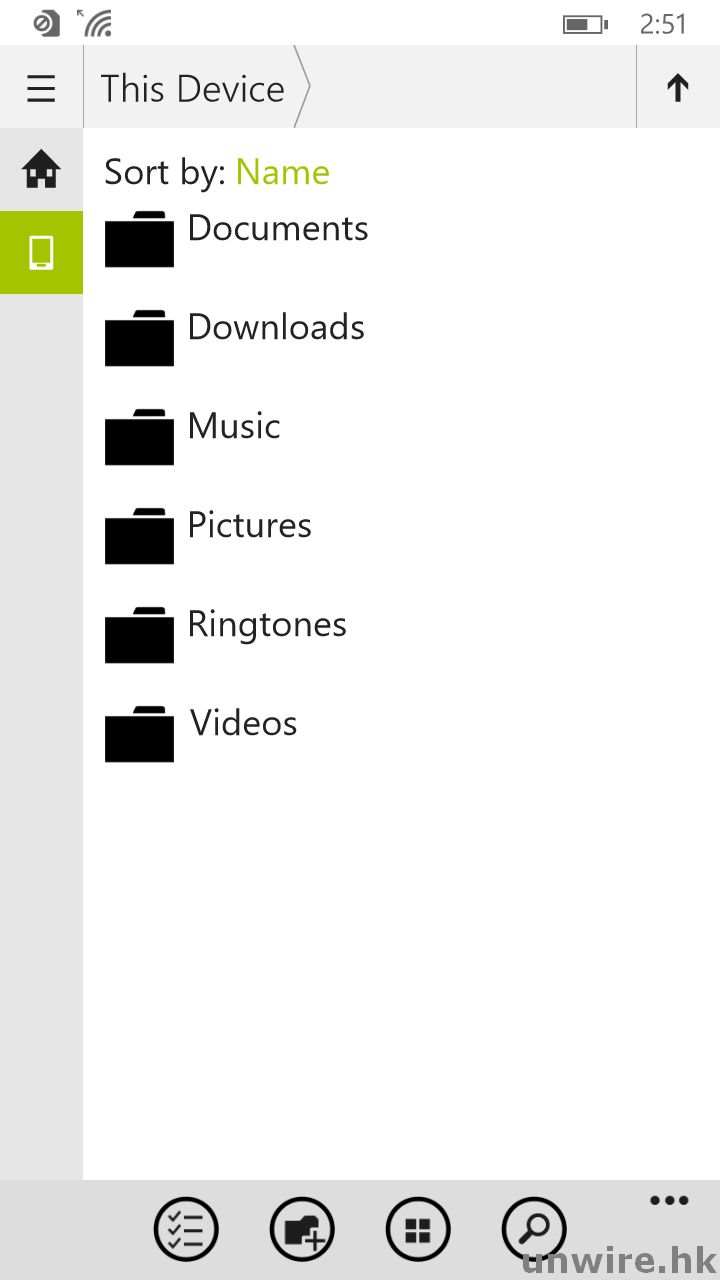Tap the select items checklist icon

pyautogui.click(x=186, y=1229)
